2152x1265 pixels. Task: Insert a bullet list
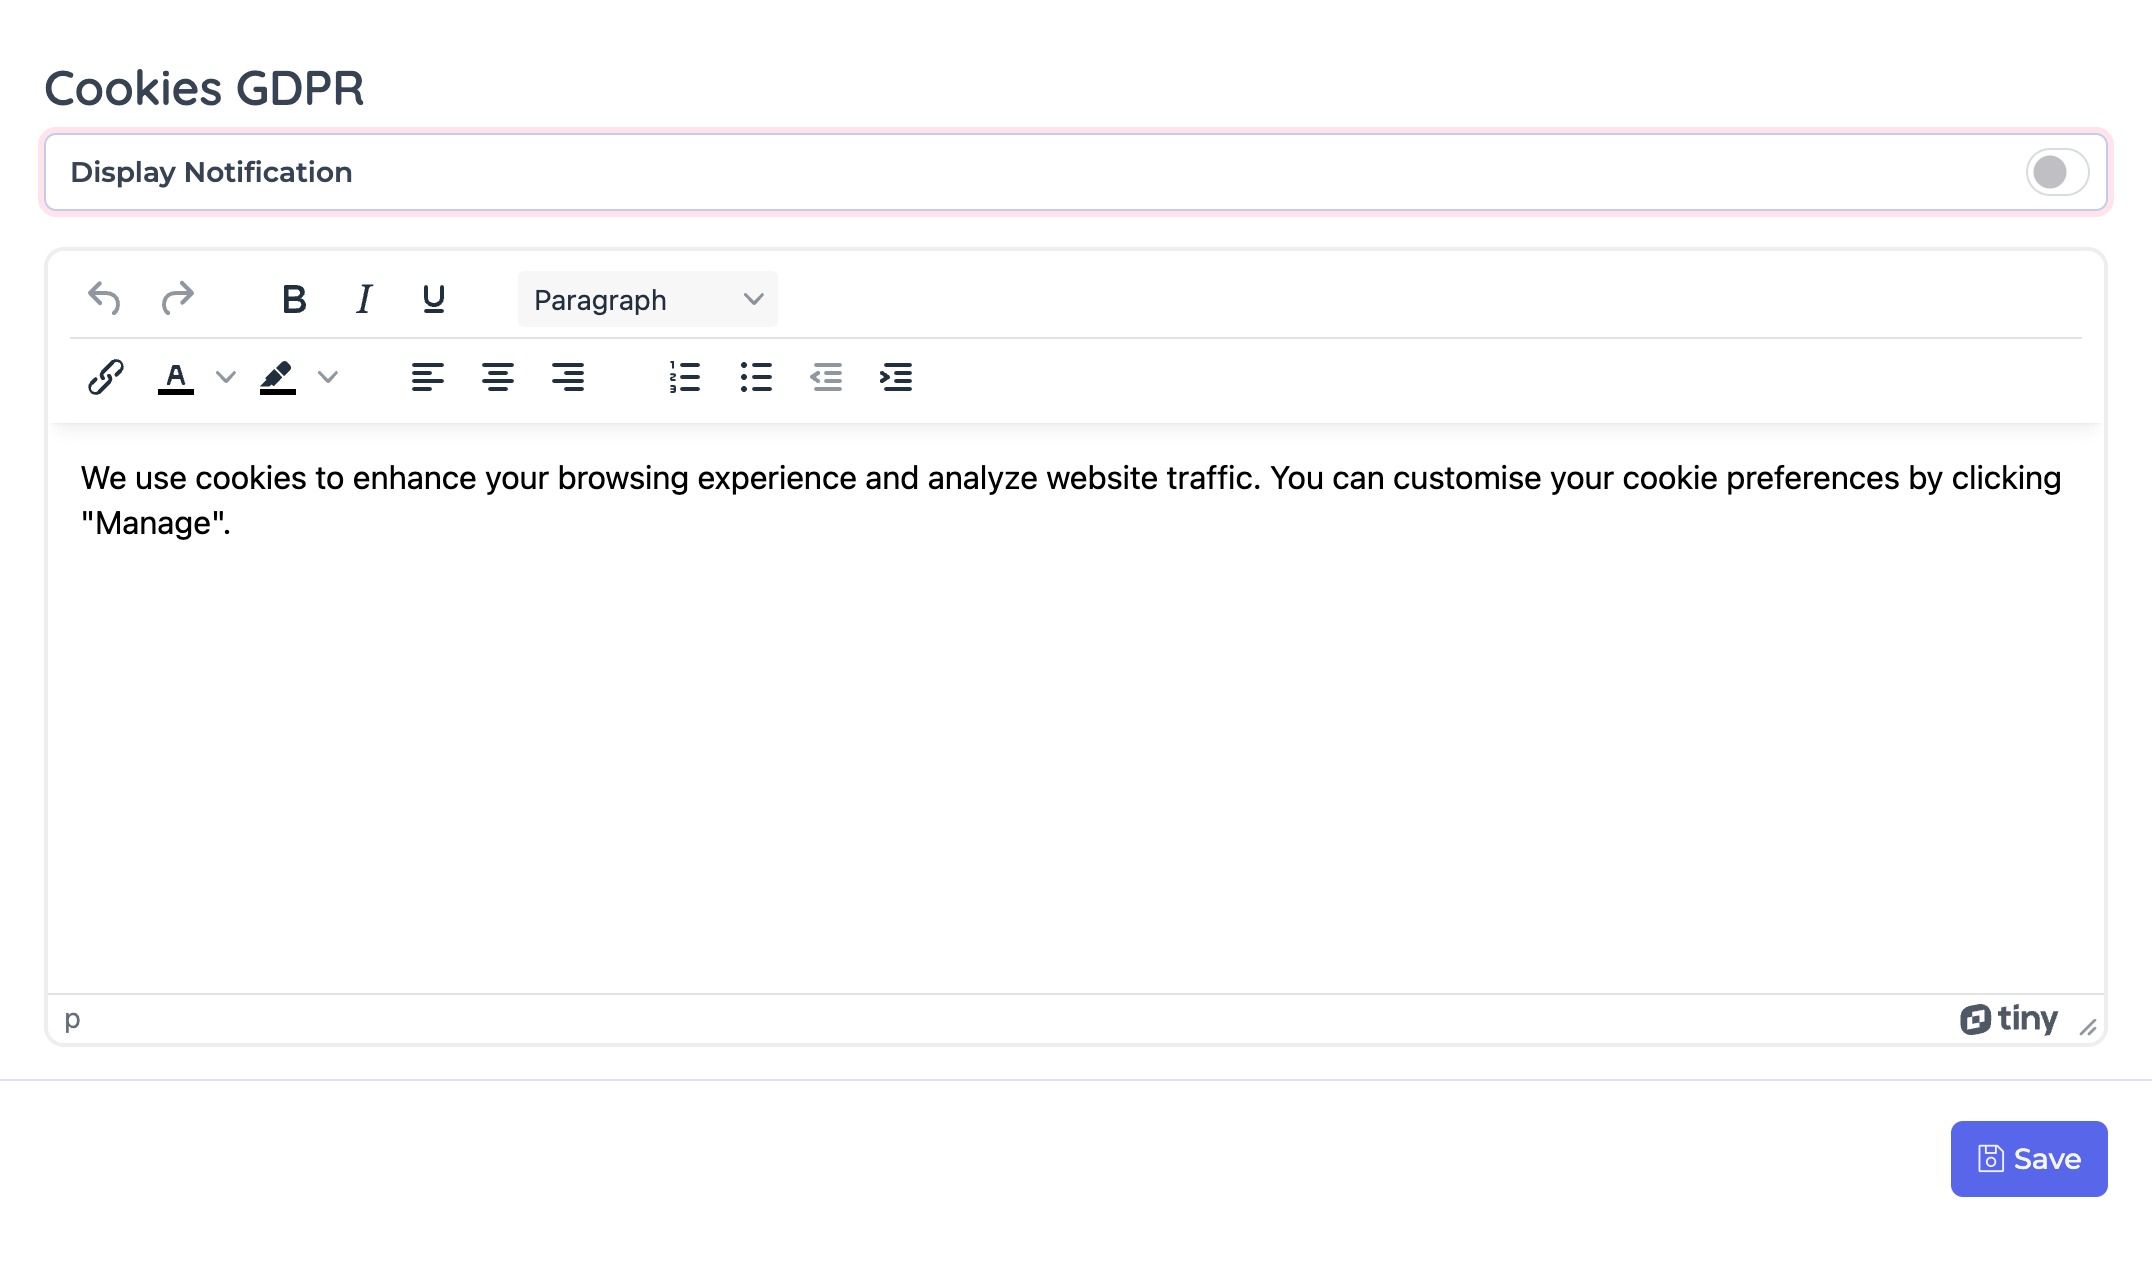pyautogui.click(x=756, y=377)
